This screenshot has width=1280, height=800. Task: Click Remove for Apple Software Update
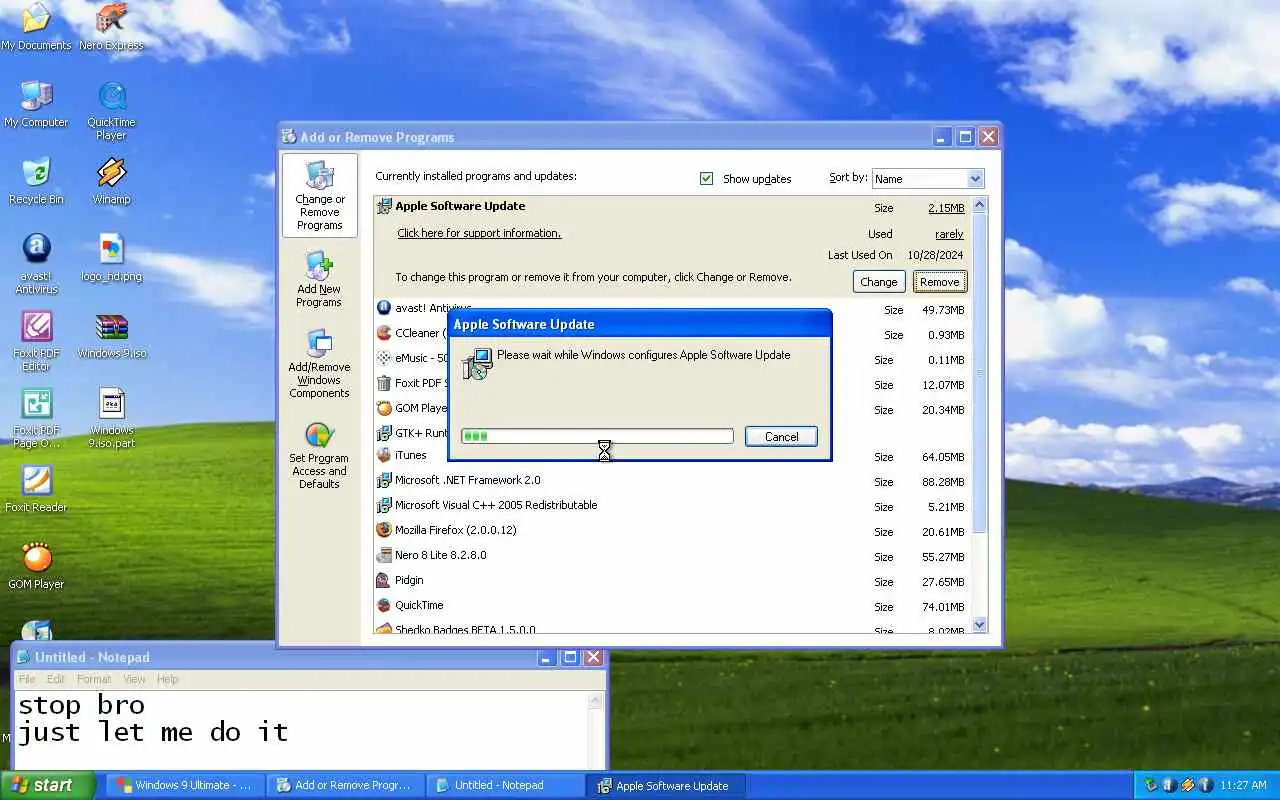click(940, 282)
